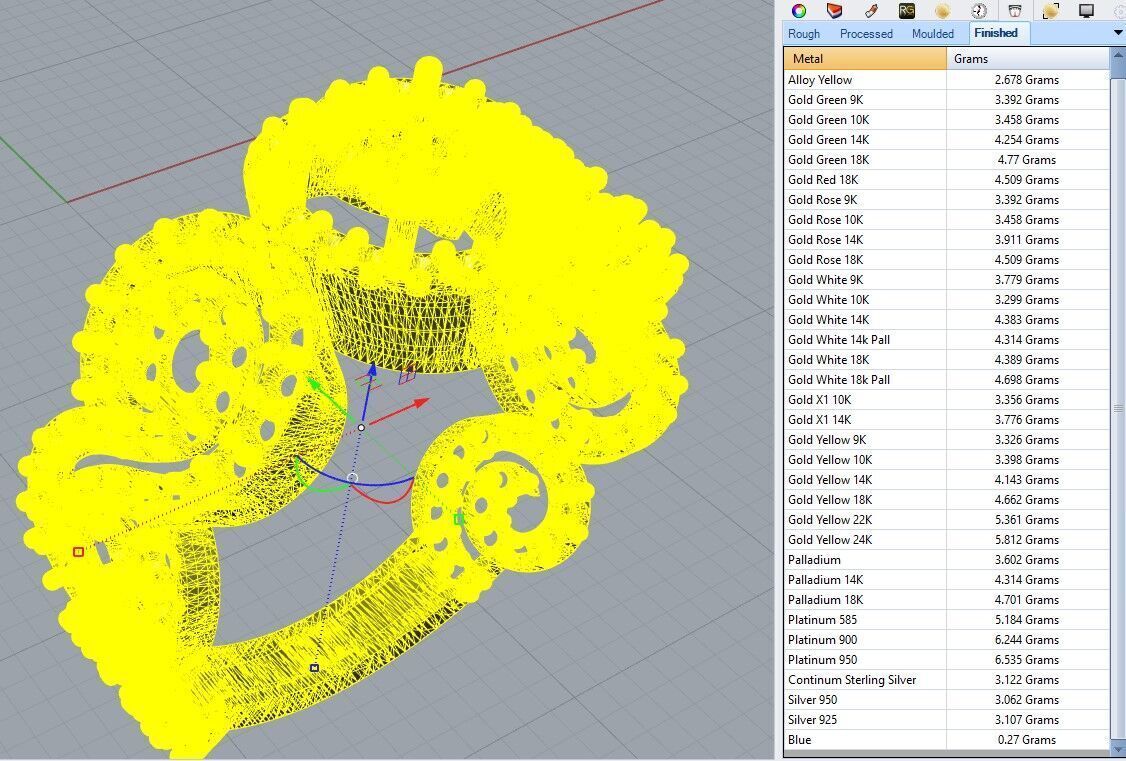Screen dimensions: 1126x761
Task: Open the color wheel panel icon
Action: [799, 10]
